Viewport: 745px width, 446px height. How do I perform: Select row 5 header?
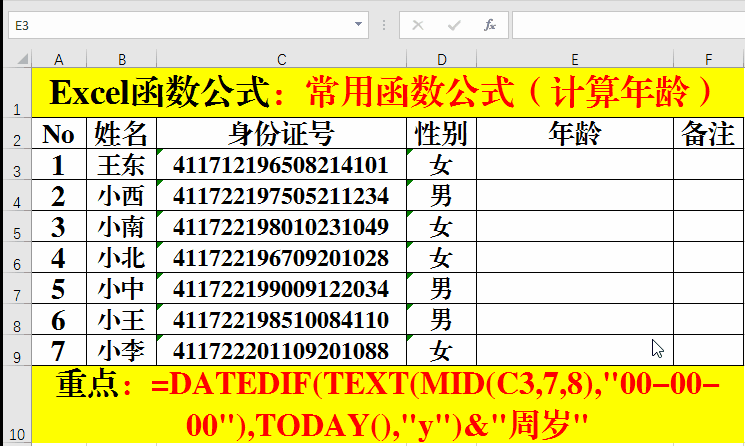coord(18,226)
